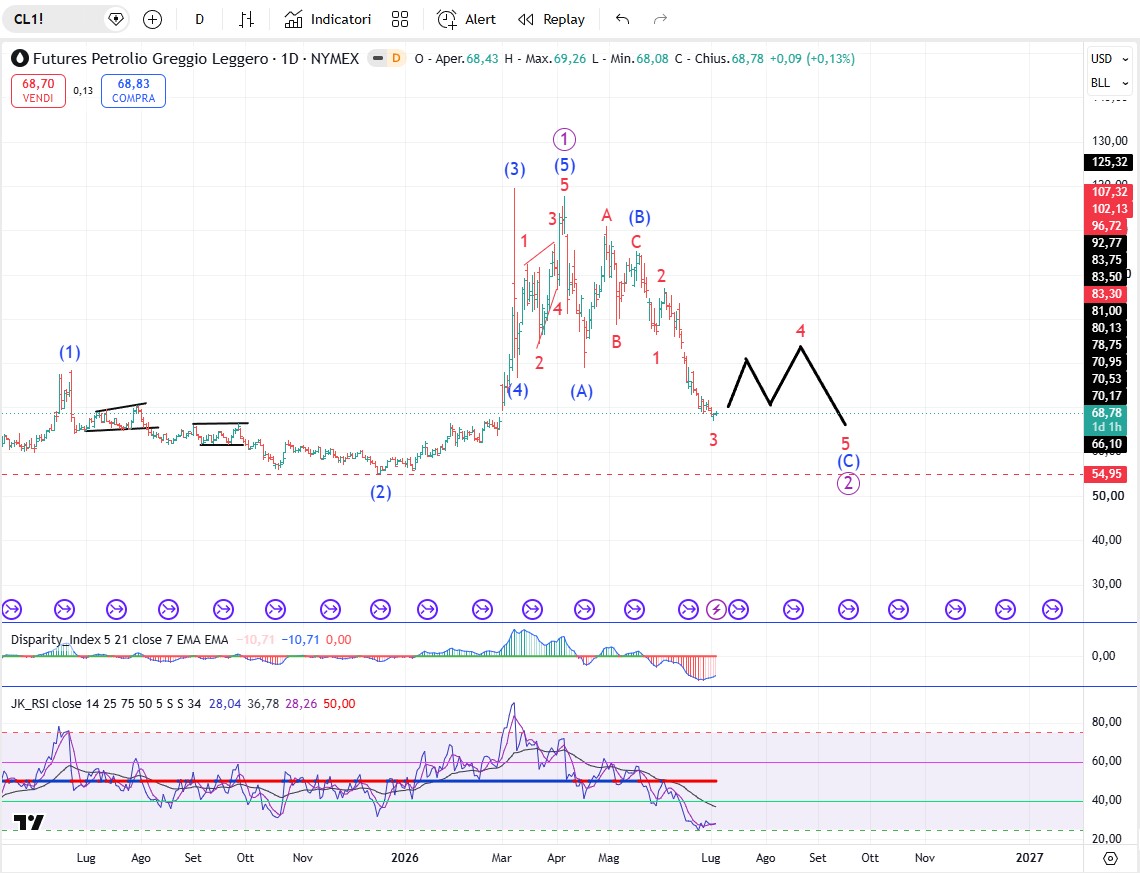Select the blue (C) wave label
The height and width of the screenshot is (873, 1140).
(x=848, y=461)
